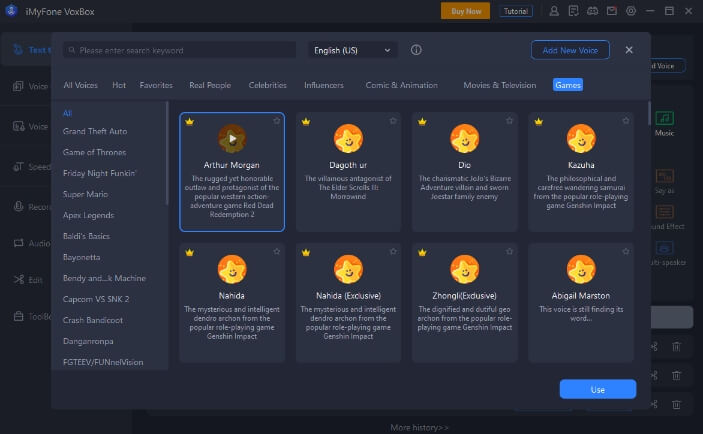The height and width of the screenshot is (434, 703).
Task: Click the search keyword input field
Action: tap(179, 50)
